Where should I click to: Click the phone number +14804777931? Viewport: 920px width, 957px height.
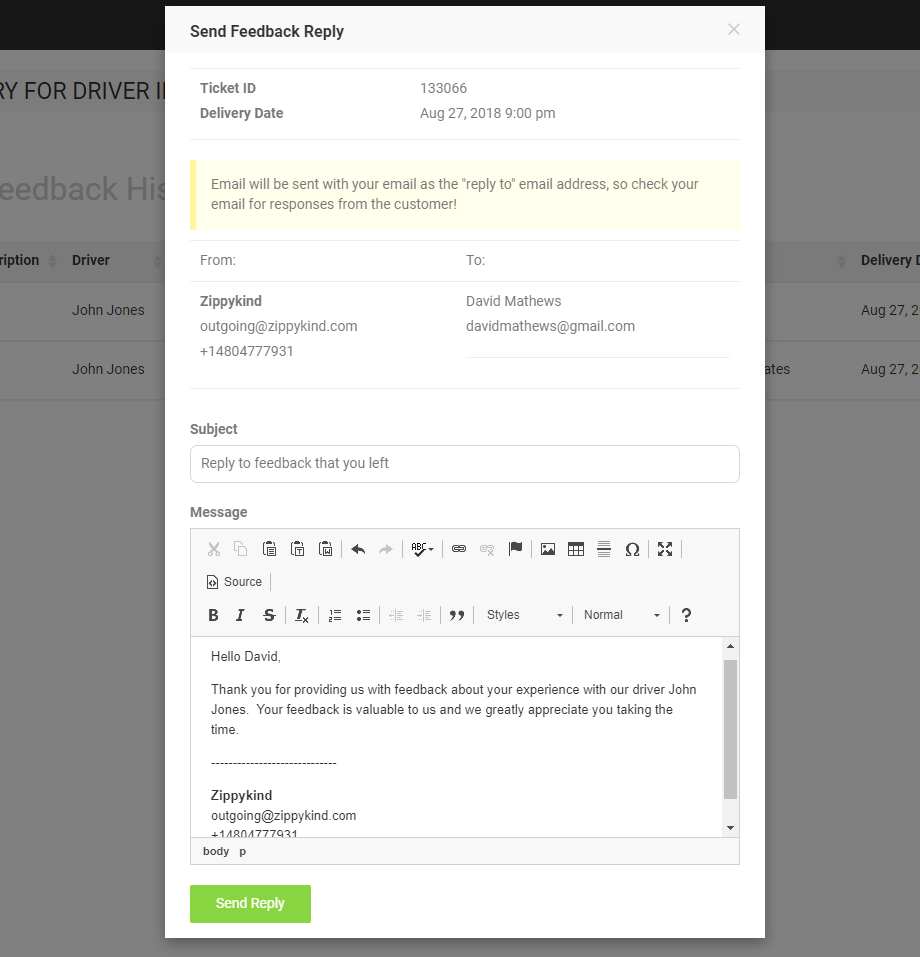(x=247, y=352)
